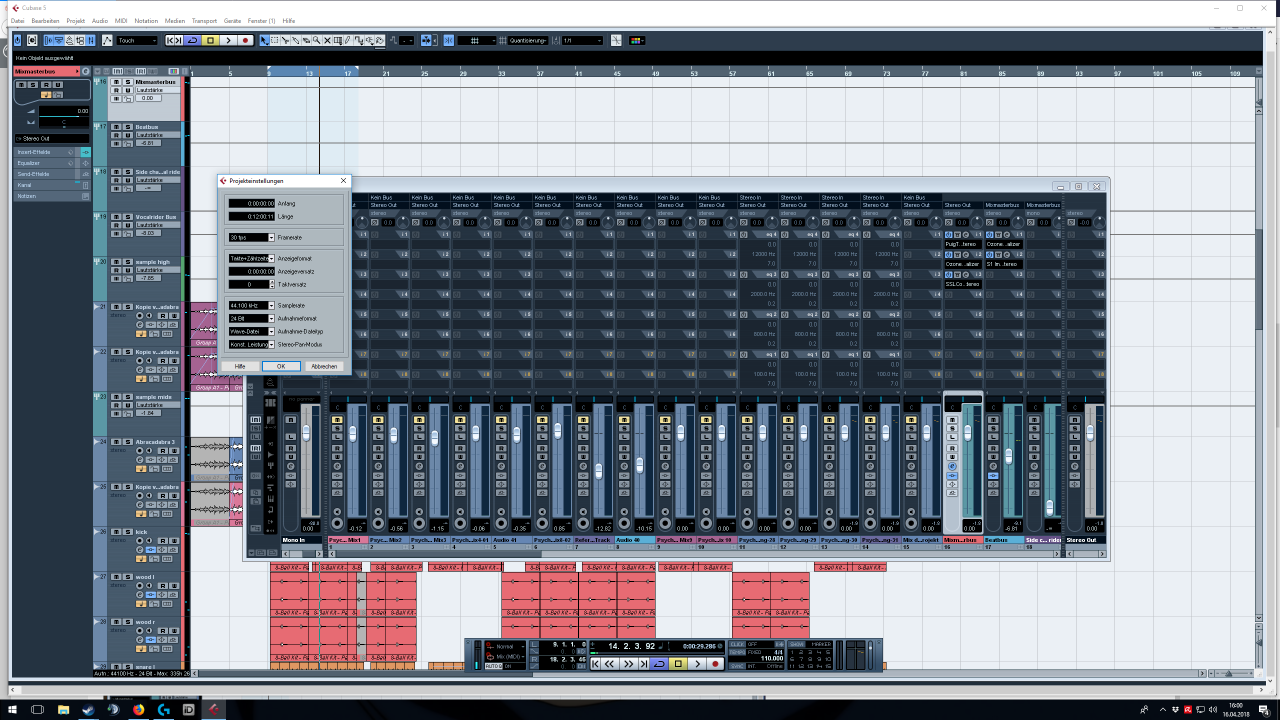Click transport bar Play button
The width and height of the screenshot is (1280, 720).
(x=697, y=664)
